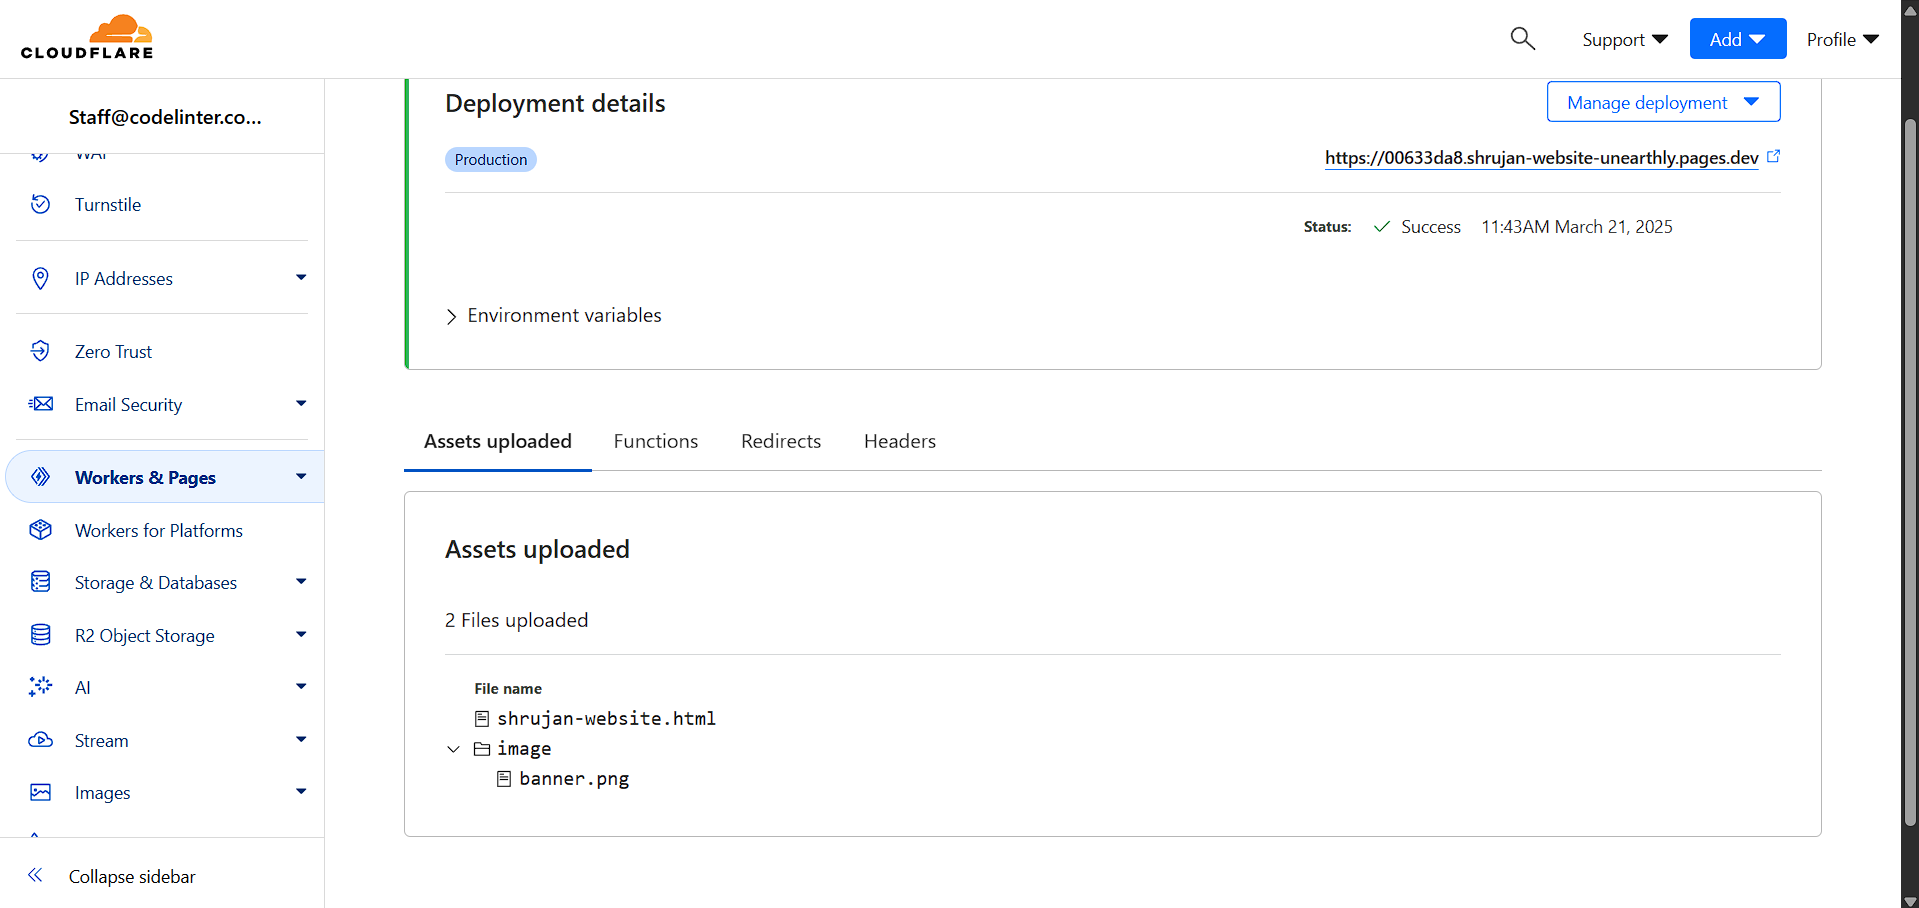
Task: Expand the AI menu arrow
Action: [301, 686]
